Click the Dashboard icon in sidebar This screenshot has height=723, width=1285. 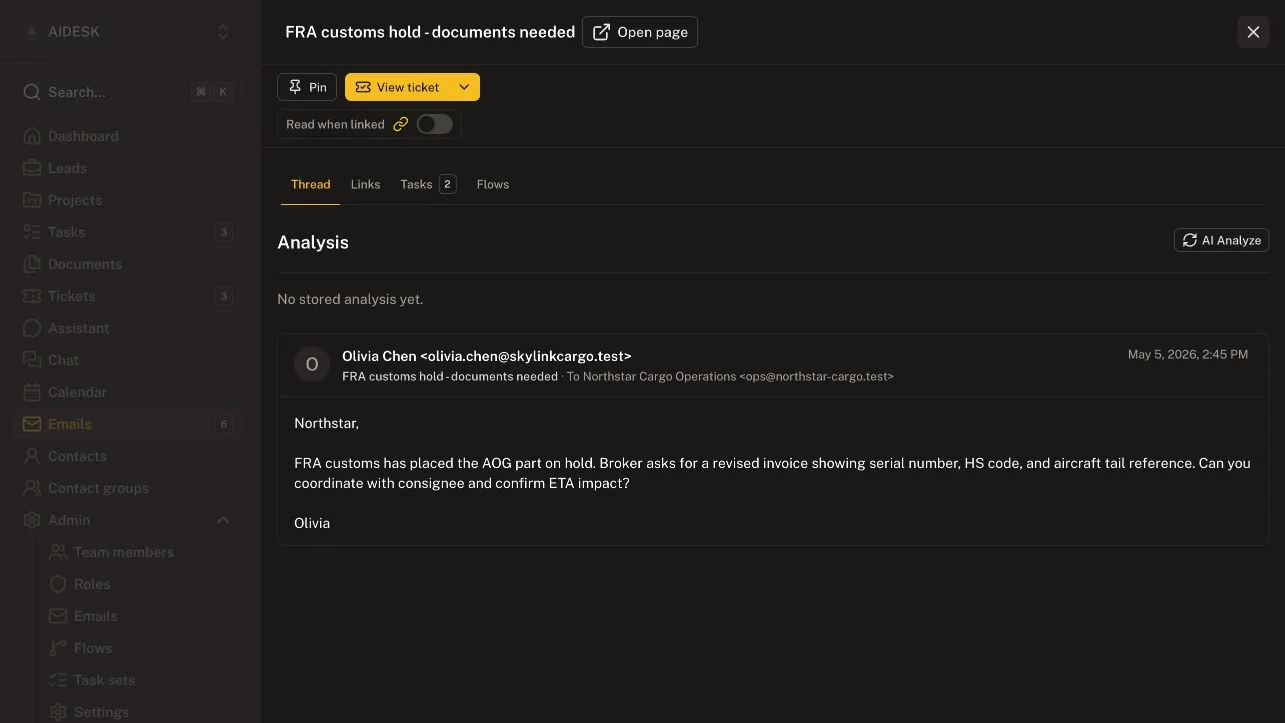coord(32,136)
